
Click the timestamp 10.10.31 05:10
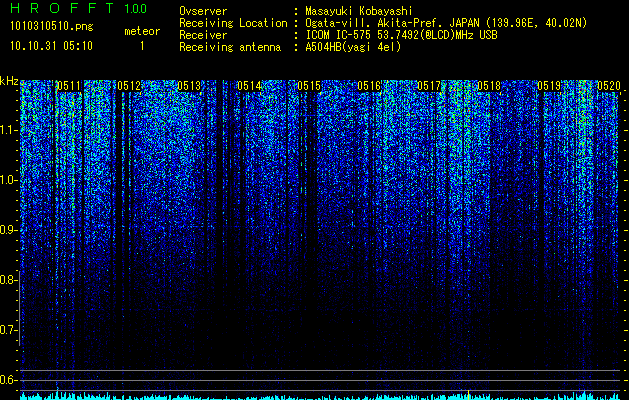point(51,46)
